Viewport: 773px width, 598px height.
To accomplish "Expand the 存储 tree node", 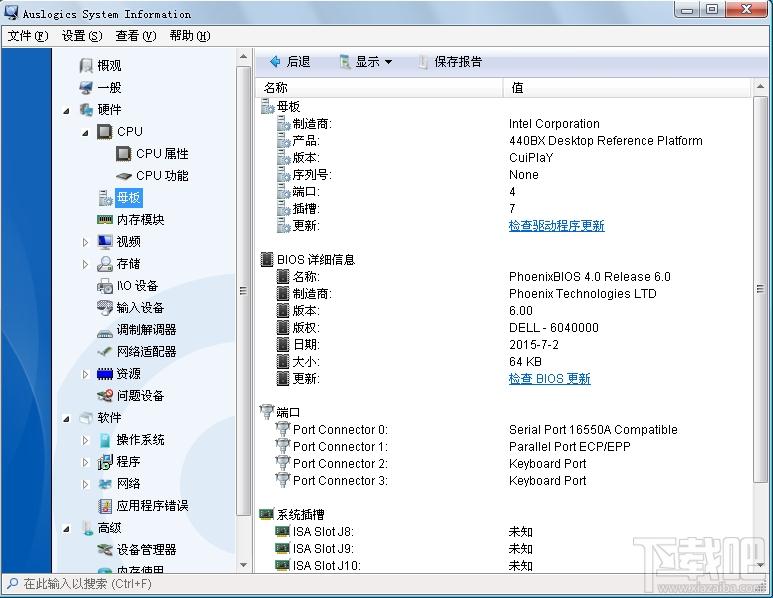I will coord(85,264).
